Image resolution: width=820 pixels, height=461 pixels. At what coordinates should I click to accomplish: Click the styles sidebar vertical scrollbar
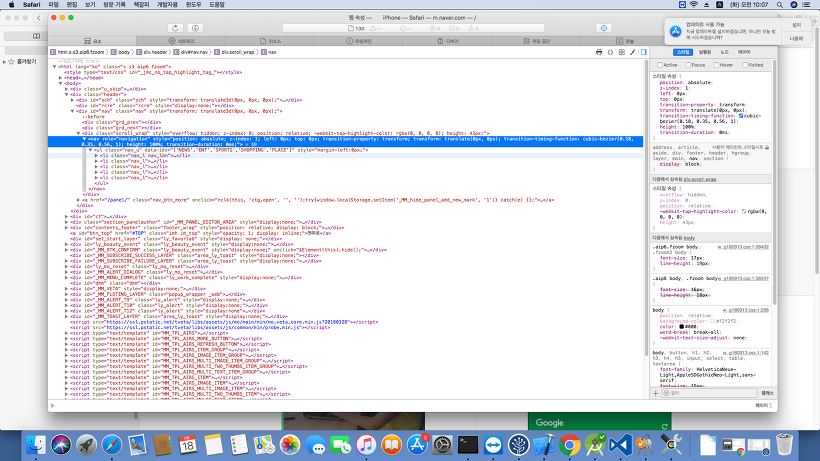[x=774, y=183]
